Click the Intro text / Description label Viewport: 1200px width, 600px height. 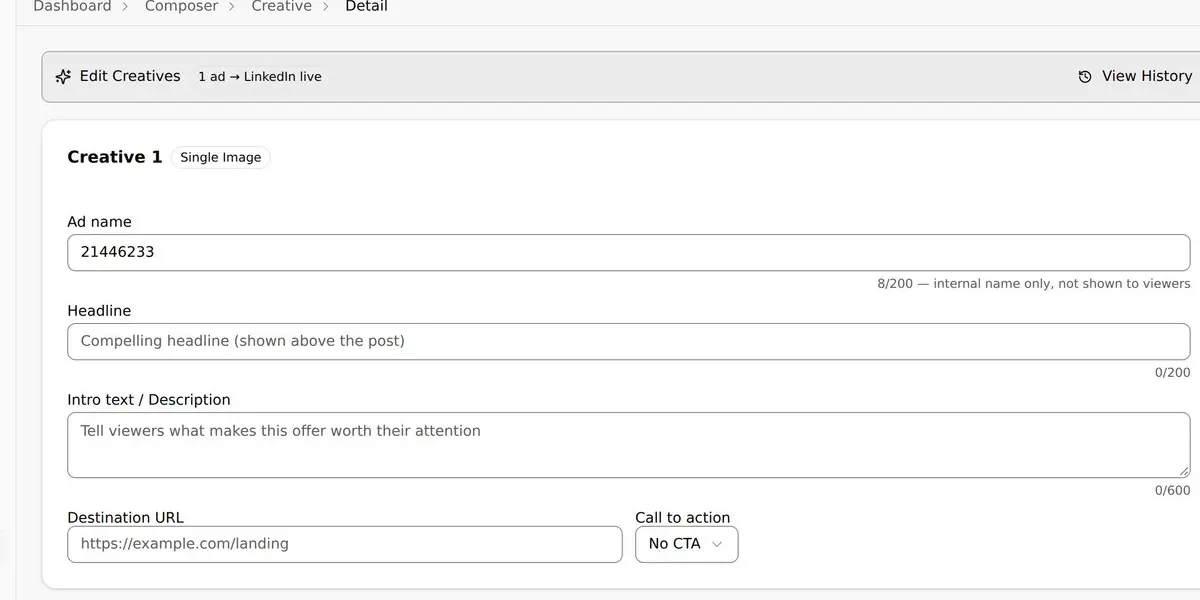point(149,400)
